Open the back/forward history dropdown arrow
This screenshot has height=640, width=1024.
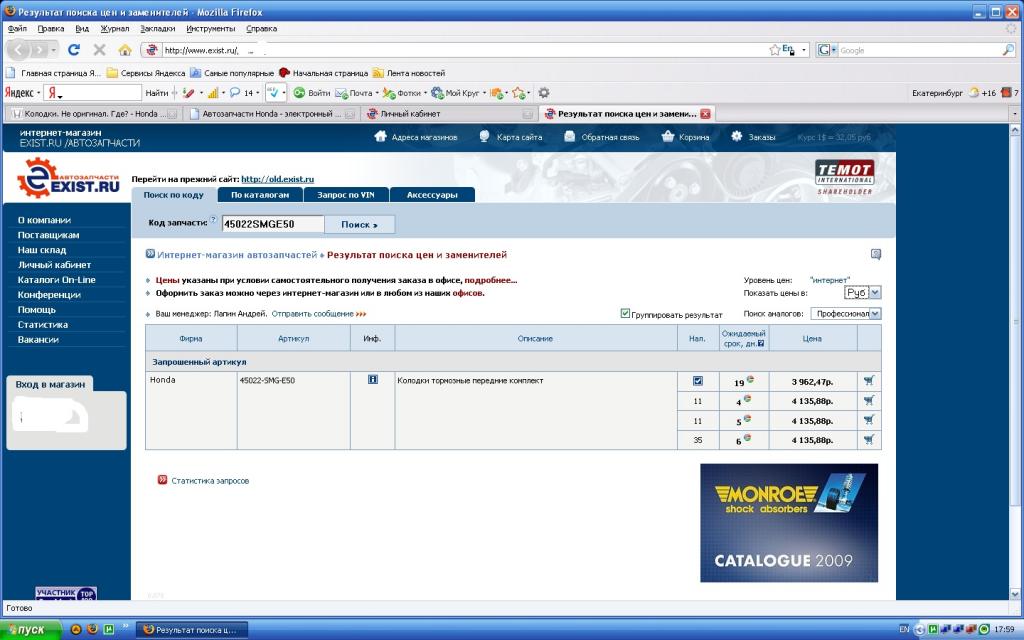54,50
